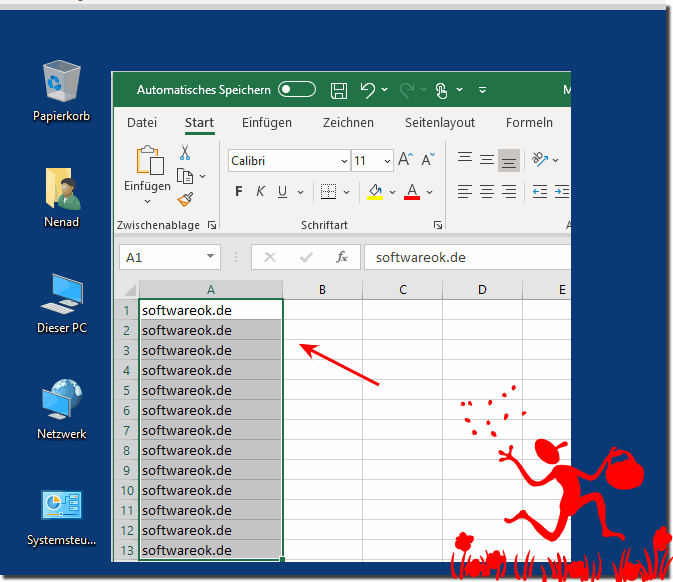Click the middle vertical align icon

[487, 160]
